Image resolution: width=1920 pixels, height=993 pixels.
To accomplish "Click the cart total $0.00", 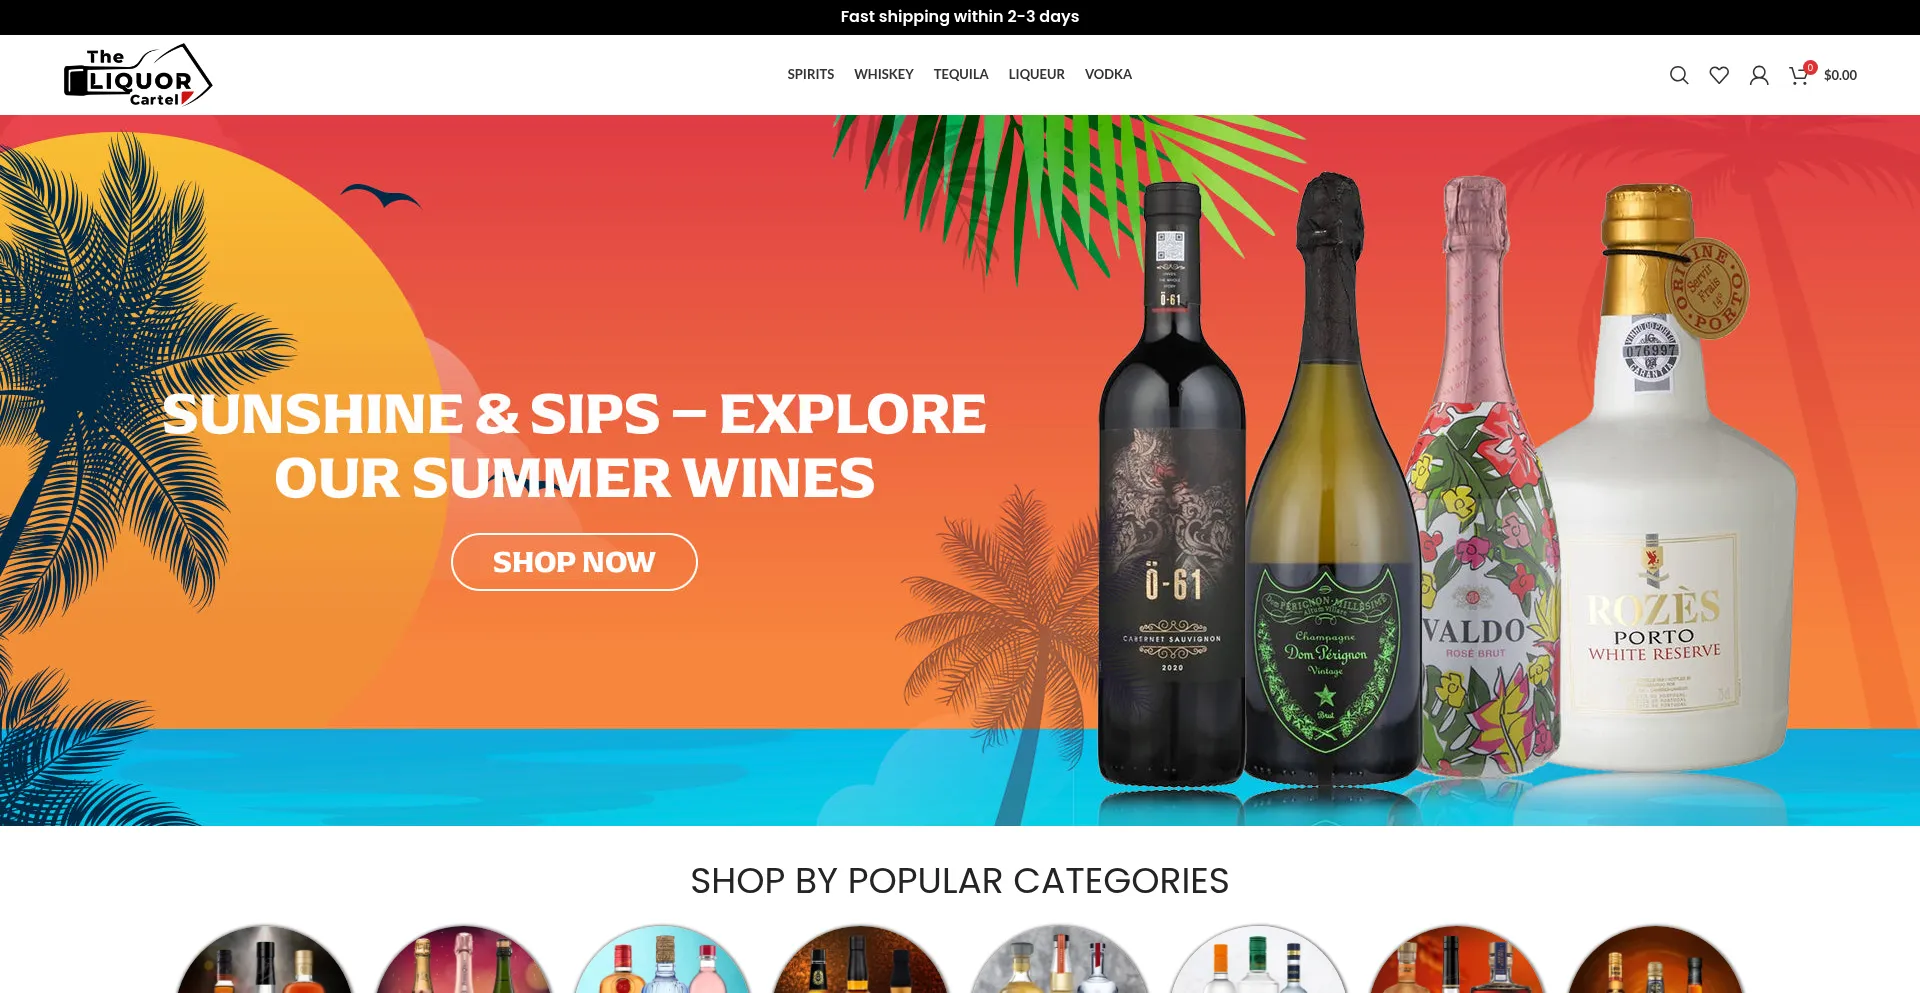I will [1840, 75].
